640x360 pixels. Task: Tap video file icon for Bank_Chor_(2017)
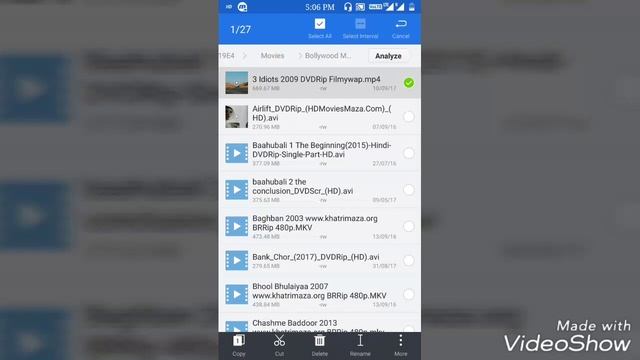click(237, 260)
